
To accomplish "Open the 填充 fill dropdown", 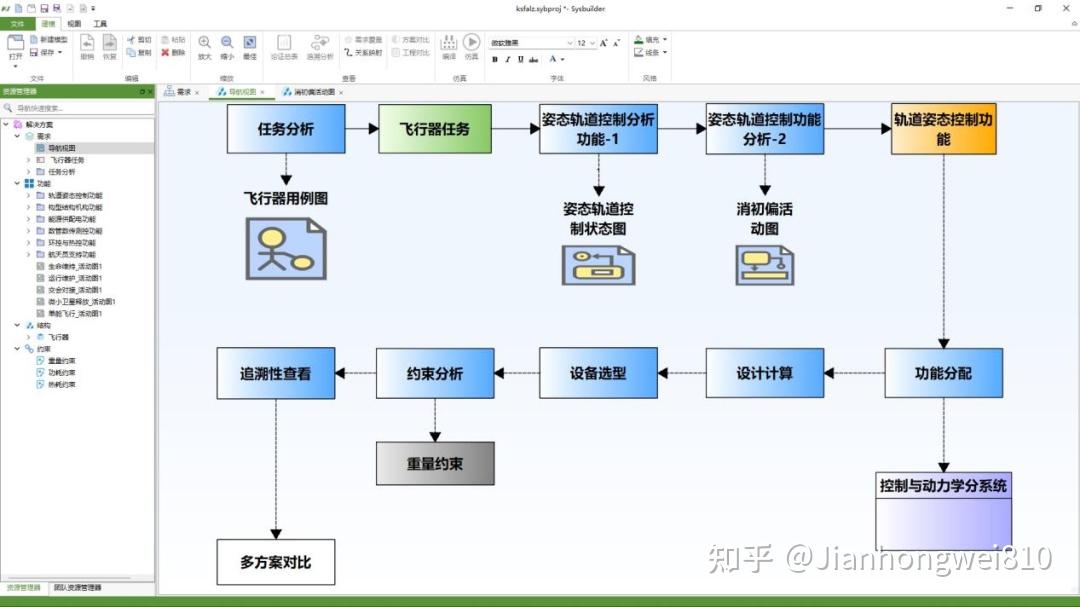I will click(666, 40).
